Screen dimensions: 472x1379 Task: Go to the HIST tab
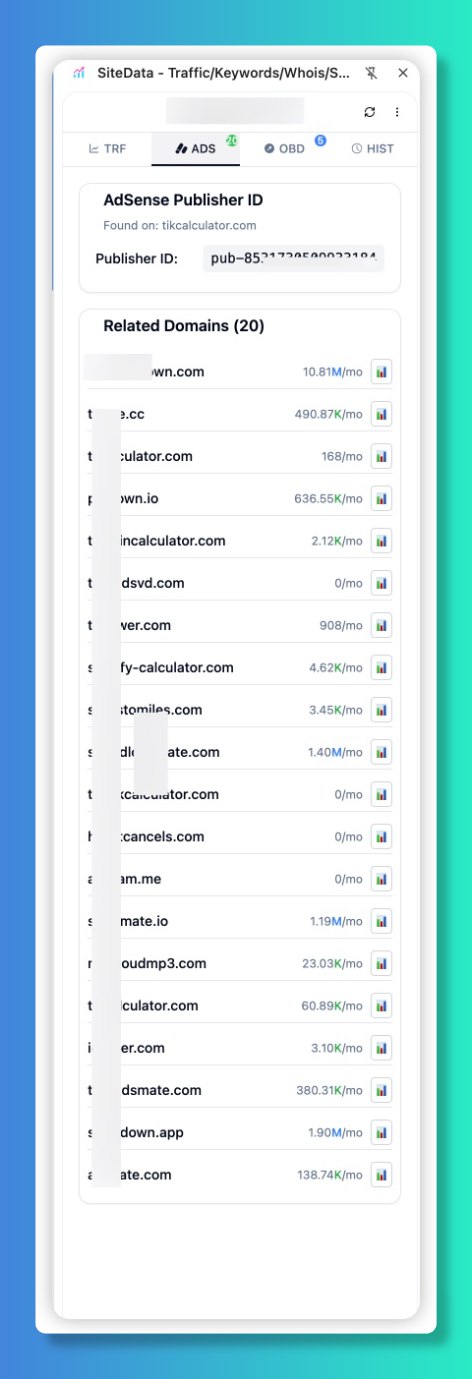[x=373, y=148]
